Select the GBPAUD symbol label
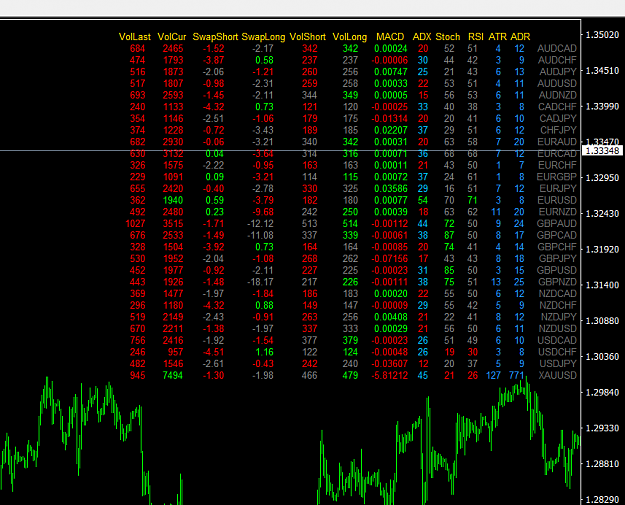 pyautogui.click(x=557, y=224)
